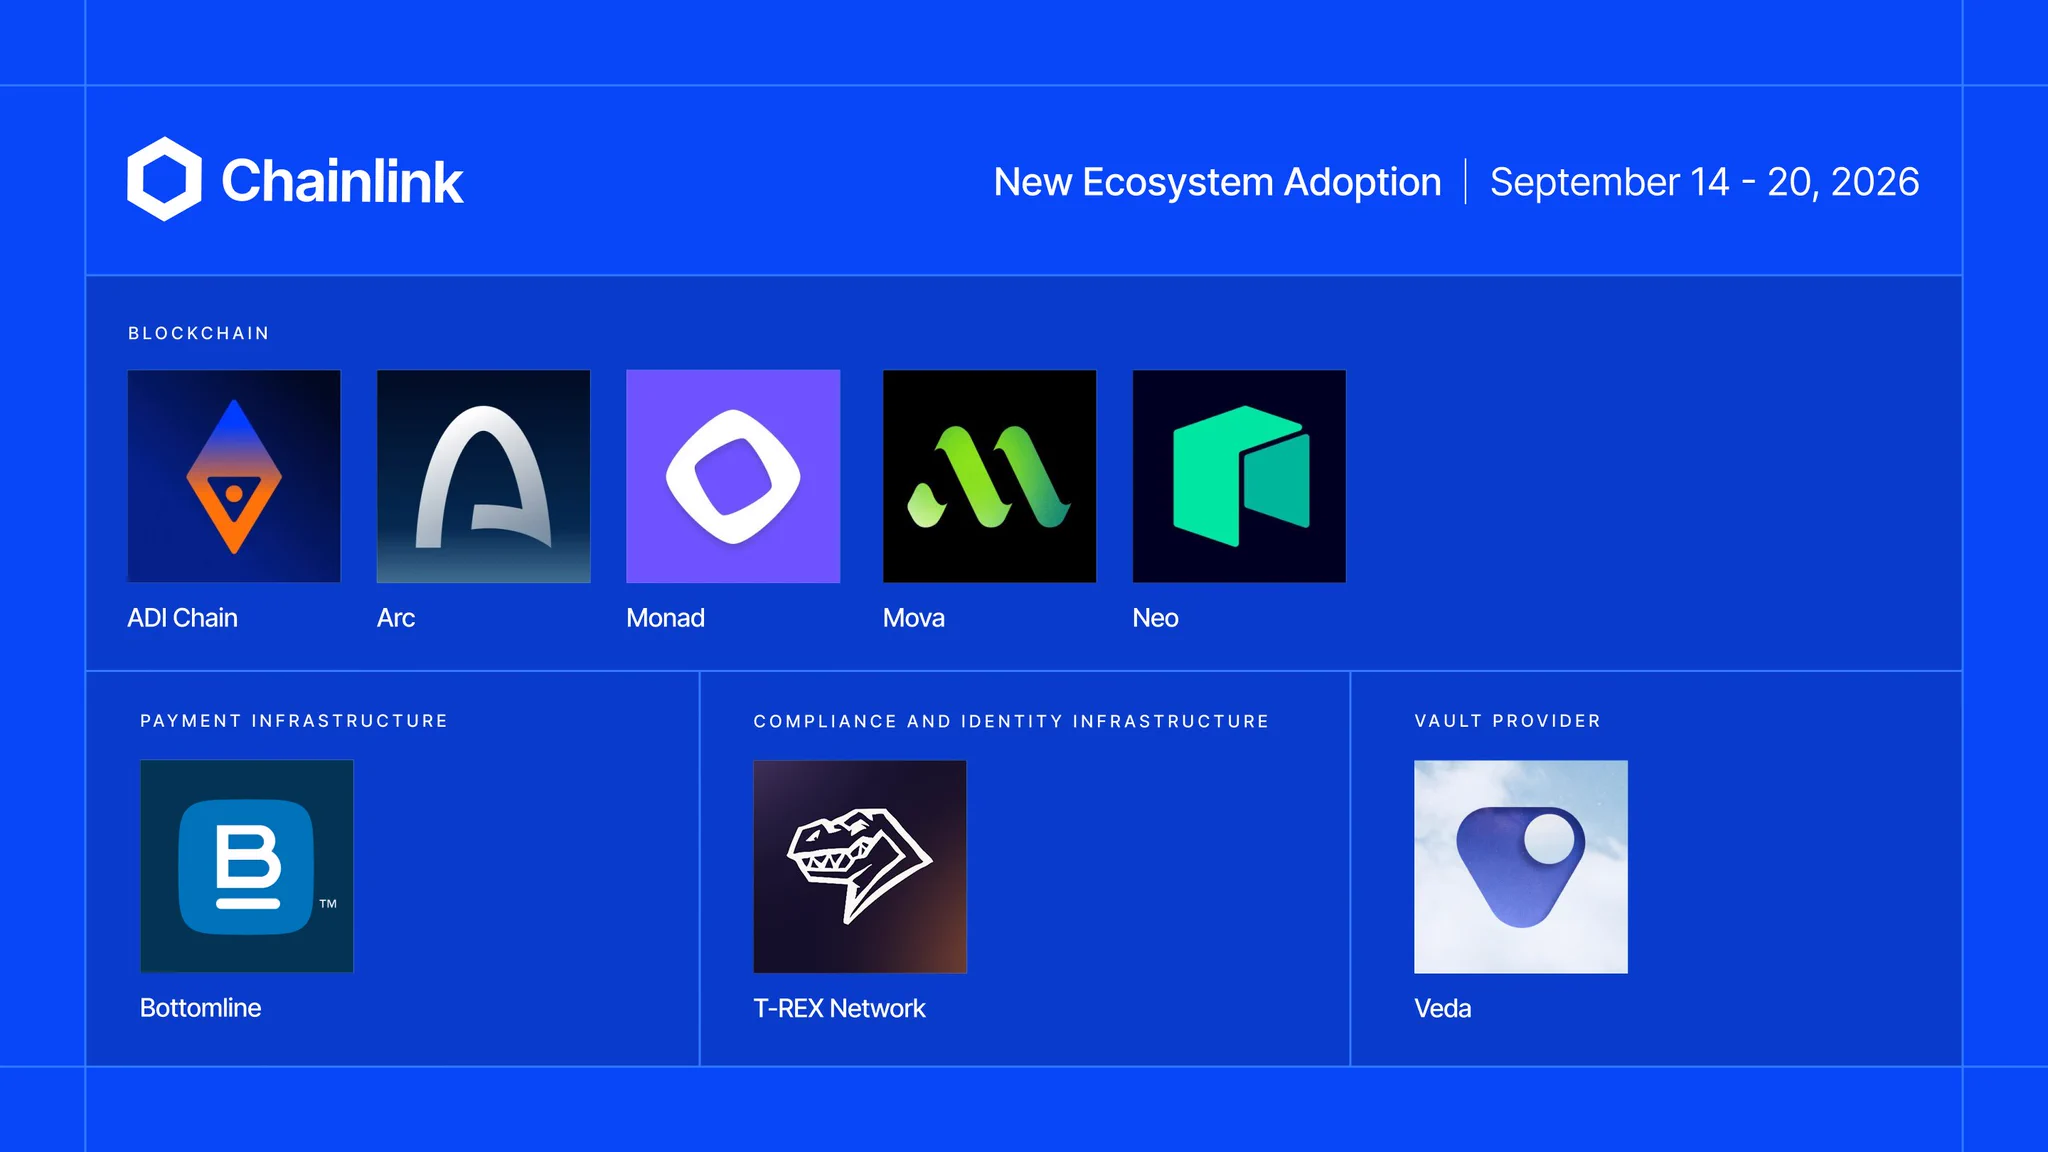Screen dimensions: 2048x1152
Task: Click the Mova green M logo
Action: pyautogui.click(x=990, y=476)
